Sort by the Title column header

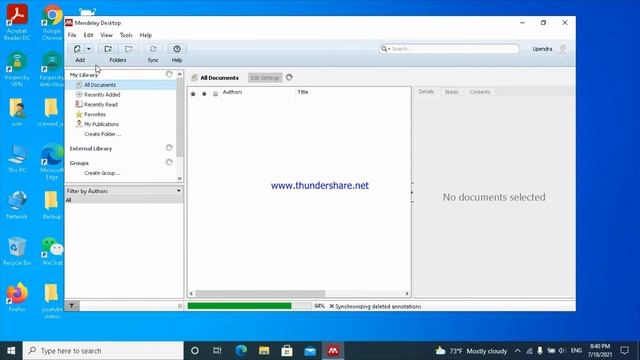(x=303, y=92)
